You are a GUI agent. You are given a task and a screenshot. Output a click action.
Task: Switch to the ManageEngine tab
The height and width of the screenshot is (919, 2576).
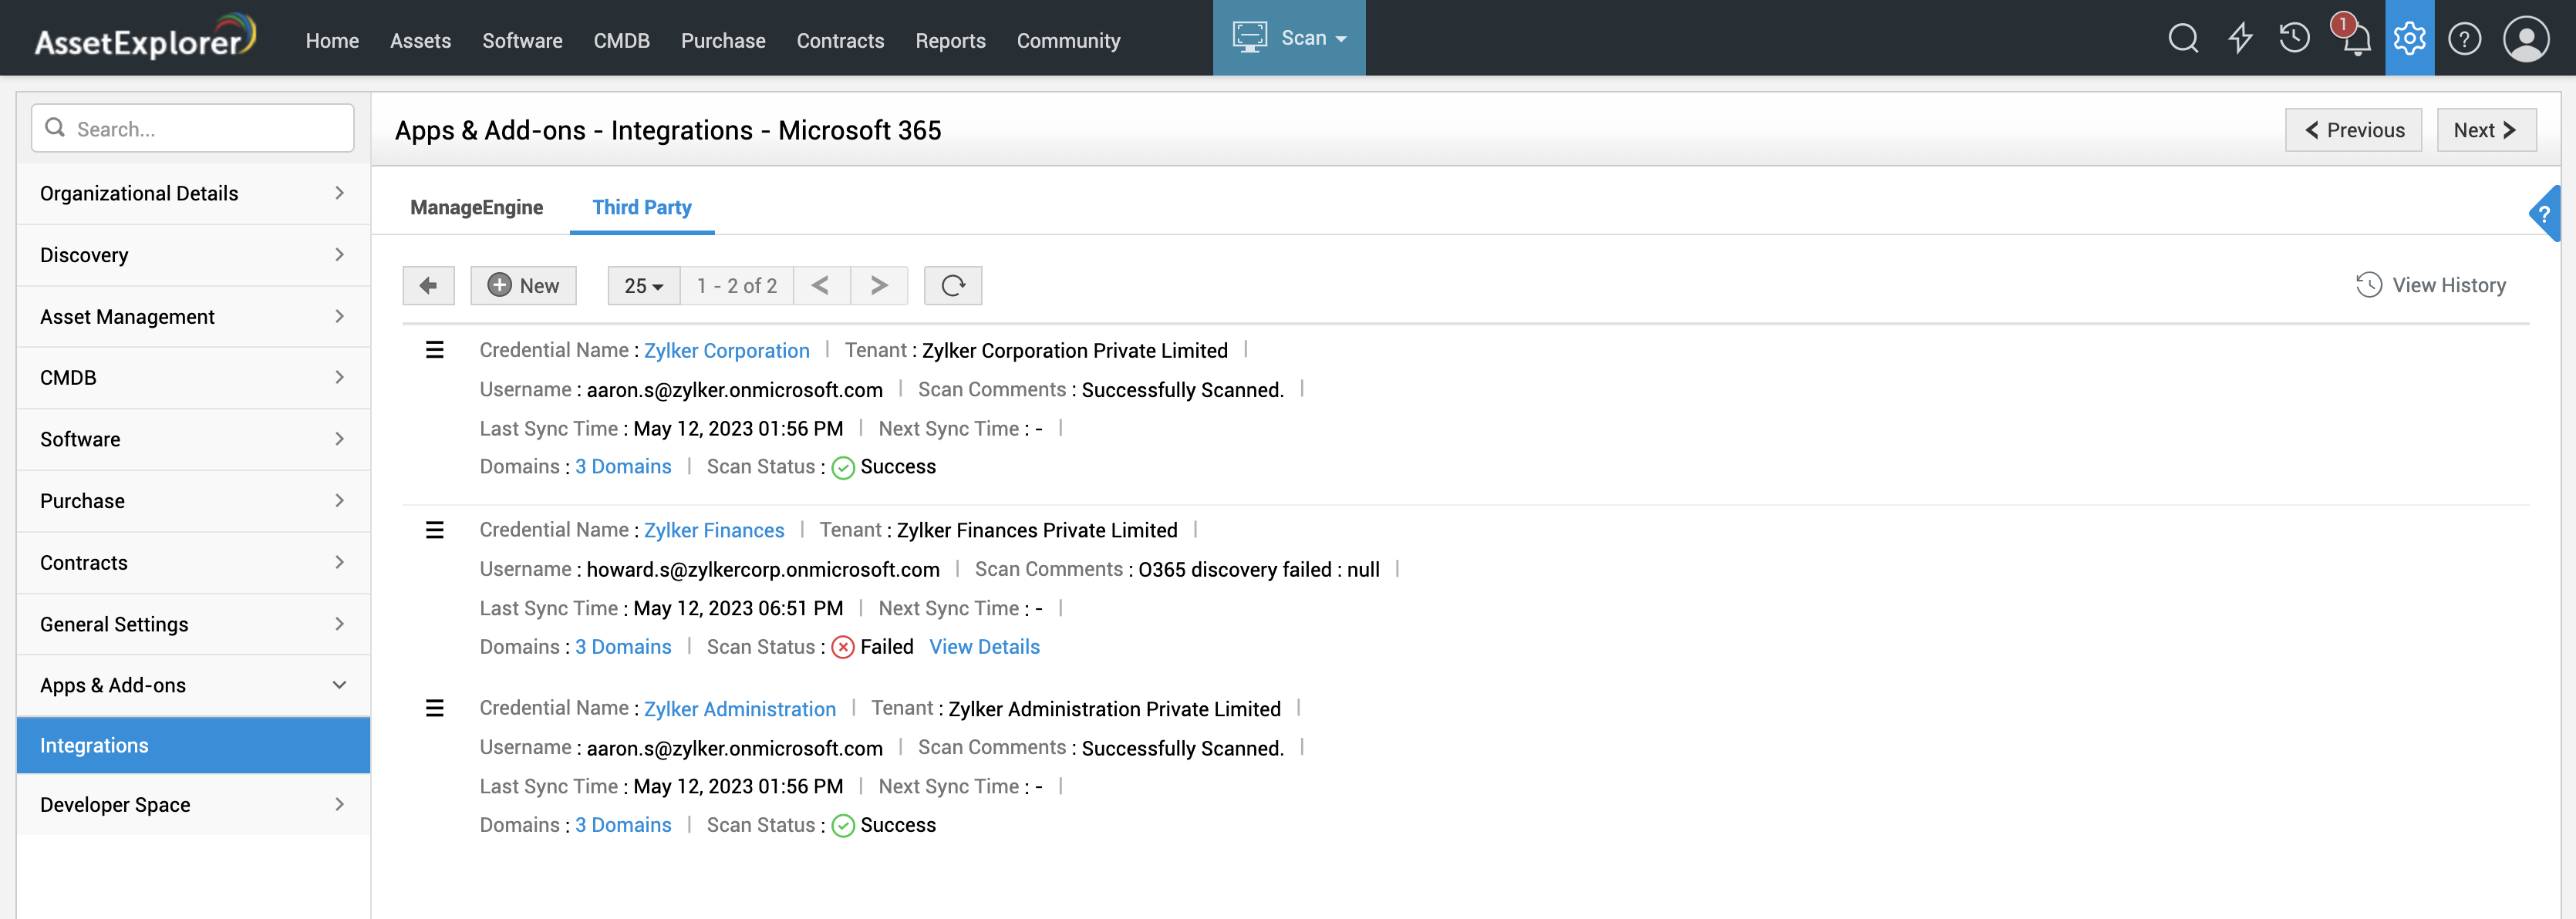click(476, 207)
